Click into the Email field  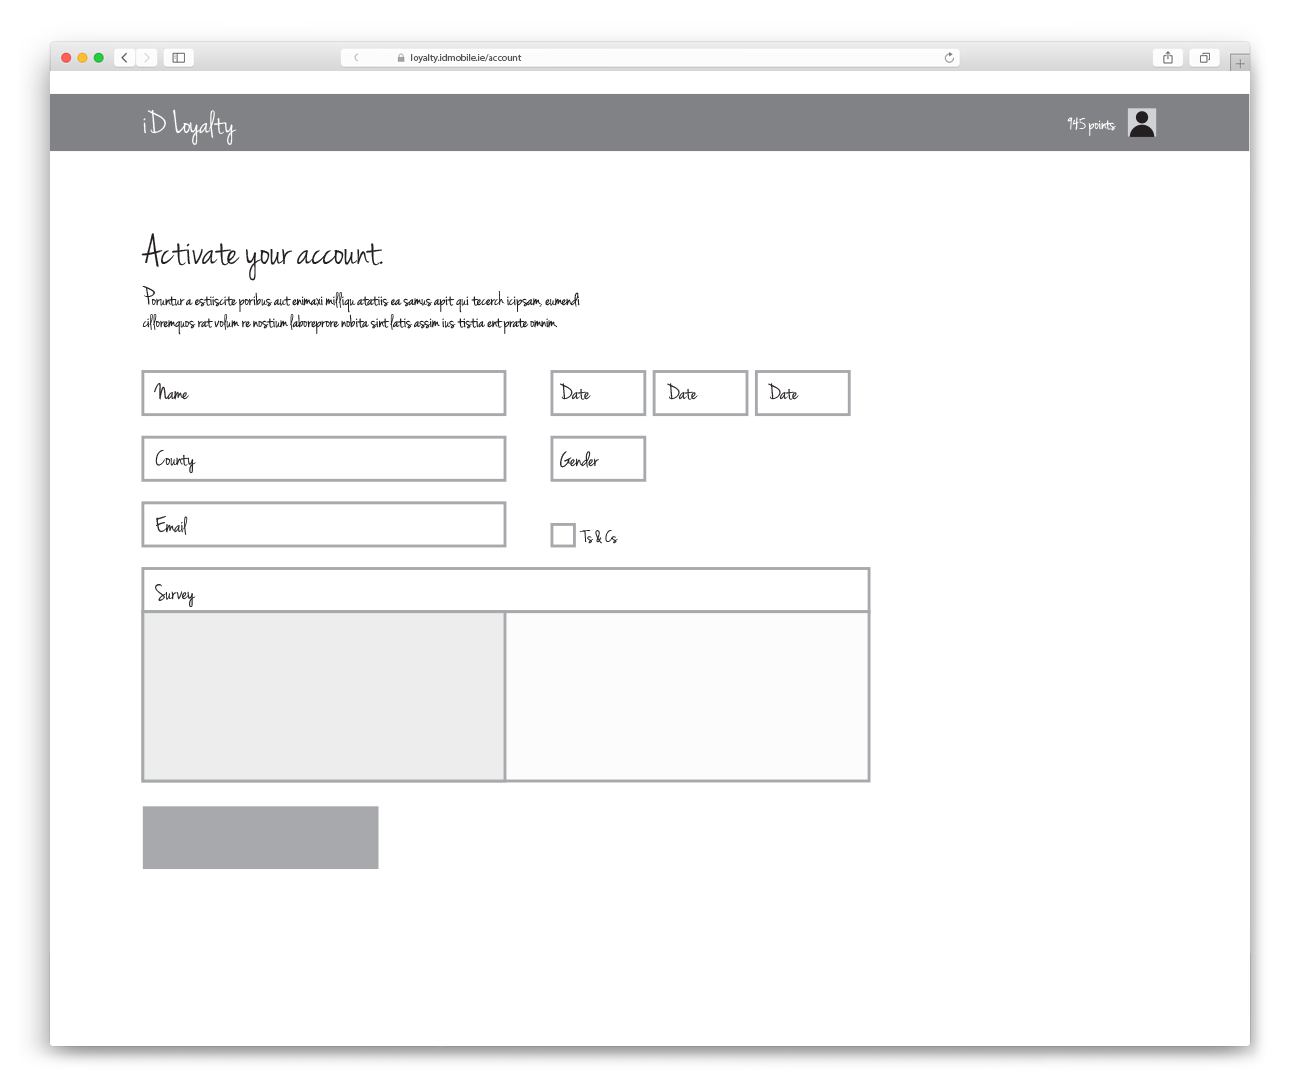pyautogui.click(x=324, y=525)
